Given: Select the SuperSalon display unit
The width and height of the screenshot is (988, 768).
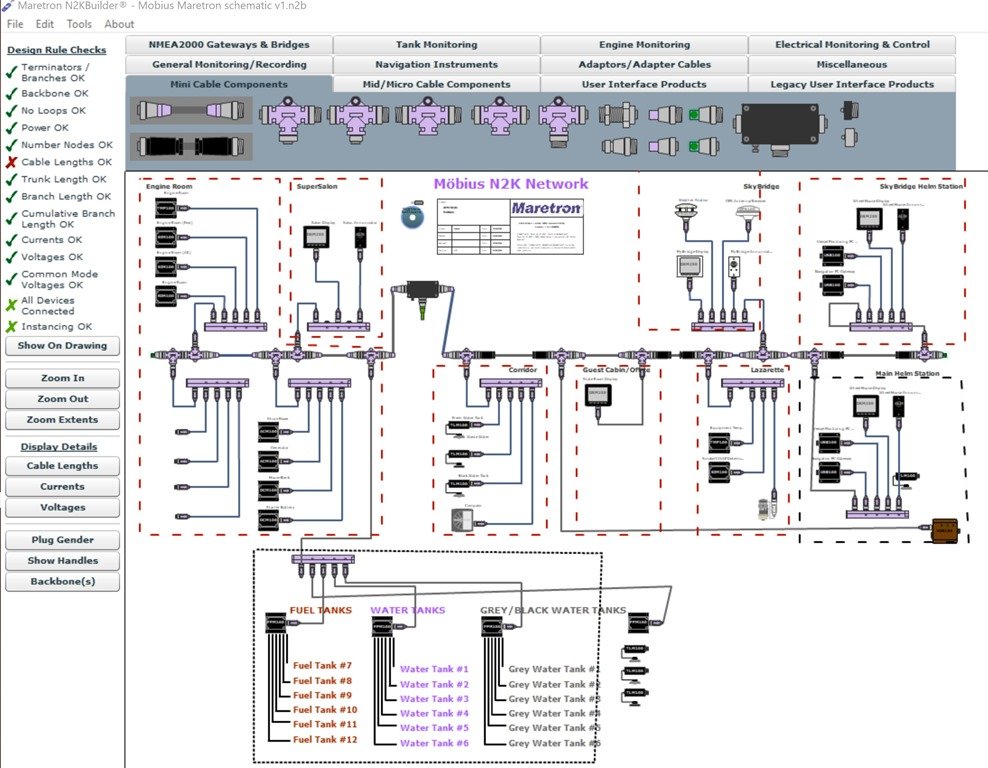Looking at the screenshot, I should click(315, 237).
